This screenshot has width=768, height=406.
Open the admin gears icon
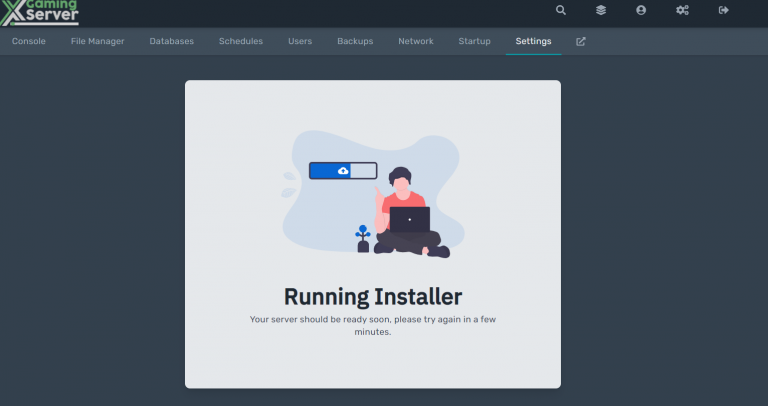point(682,10)
